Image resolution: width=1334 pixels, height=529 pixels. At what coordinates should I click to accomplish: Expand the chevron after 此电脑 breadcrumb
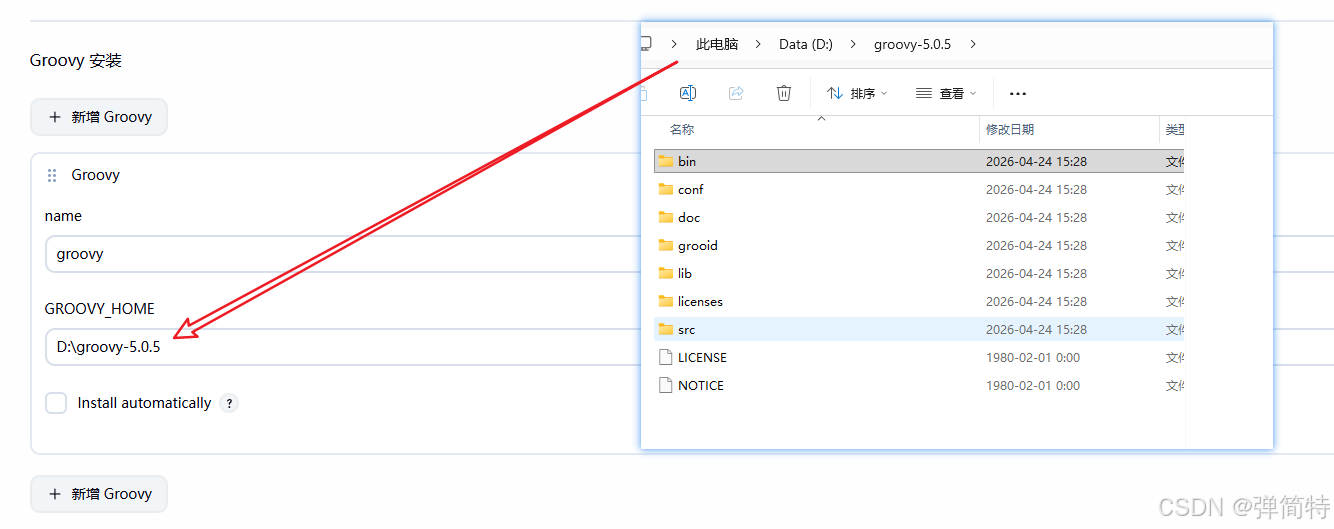point(758,44)
